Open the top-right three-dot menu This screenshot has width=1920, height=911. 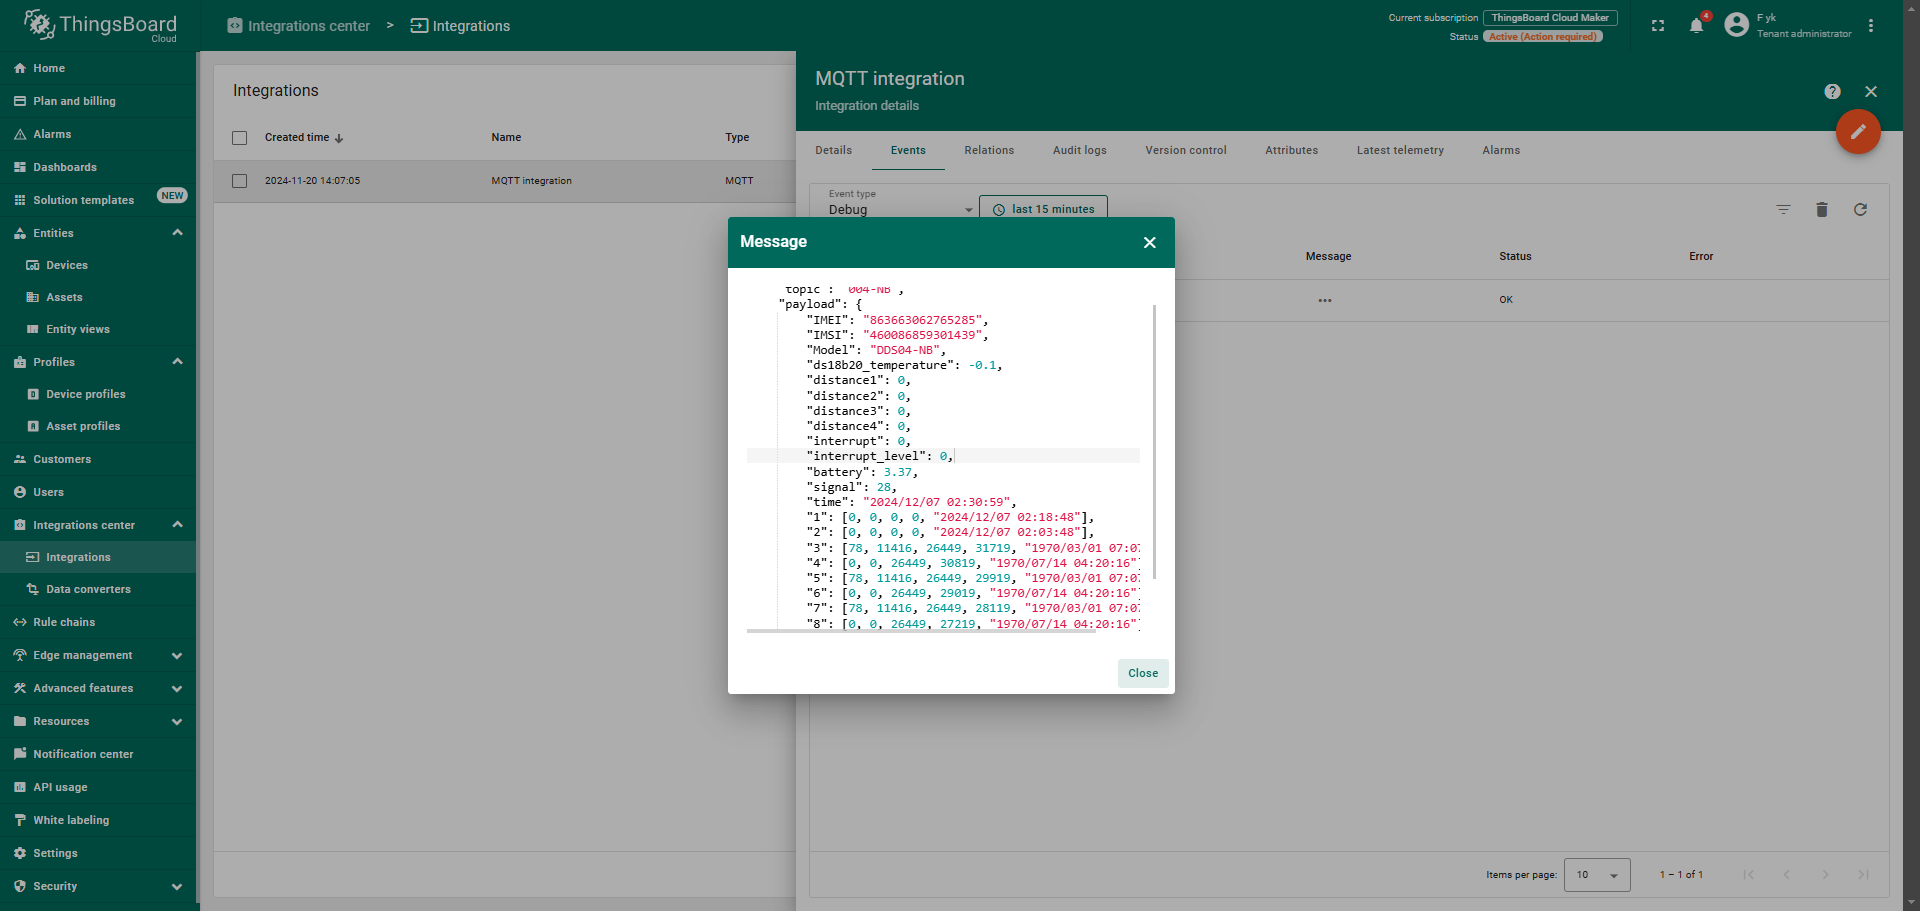[1871, 26]
